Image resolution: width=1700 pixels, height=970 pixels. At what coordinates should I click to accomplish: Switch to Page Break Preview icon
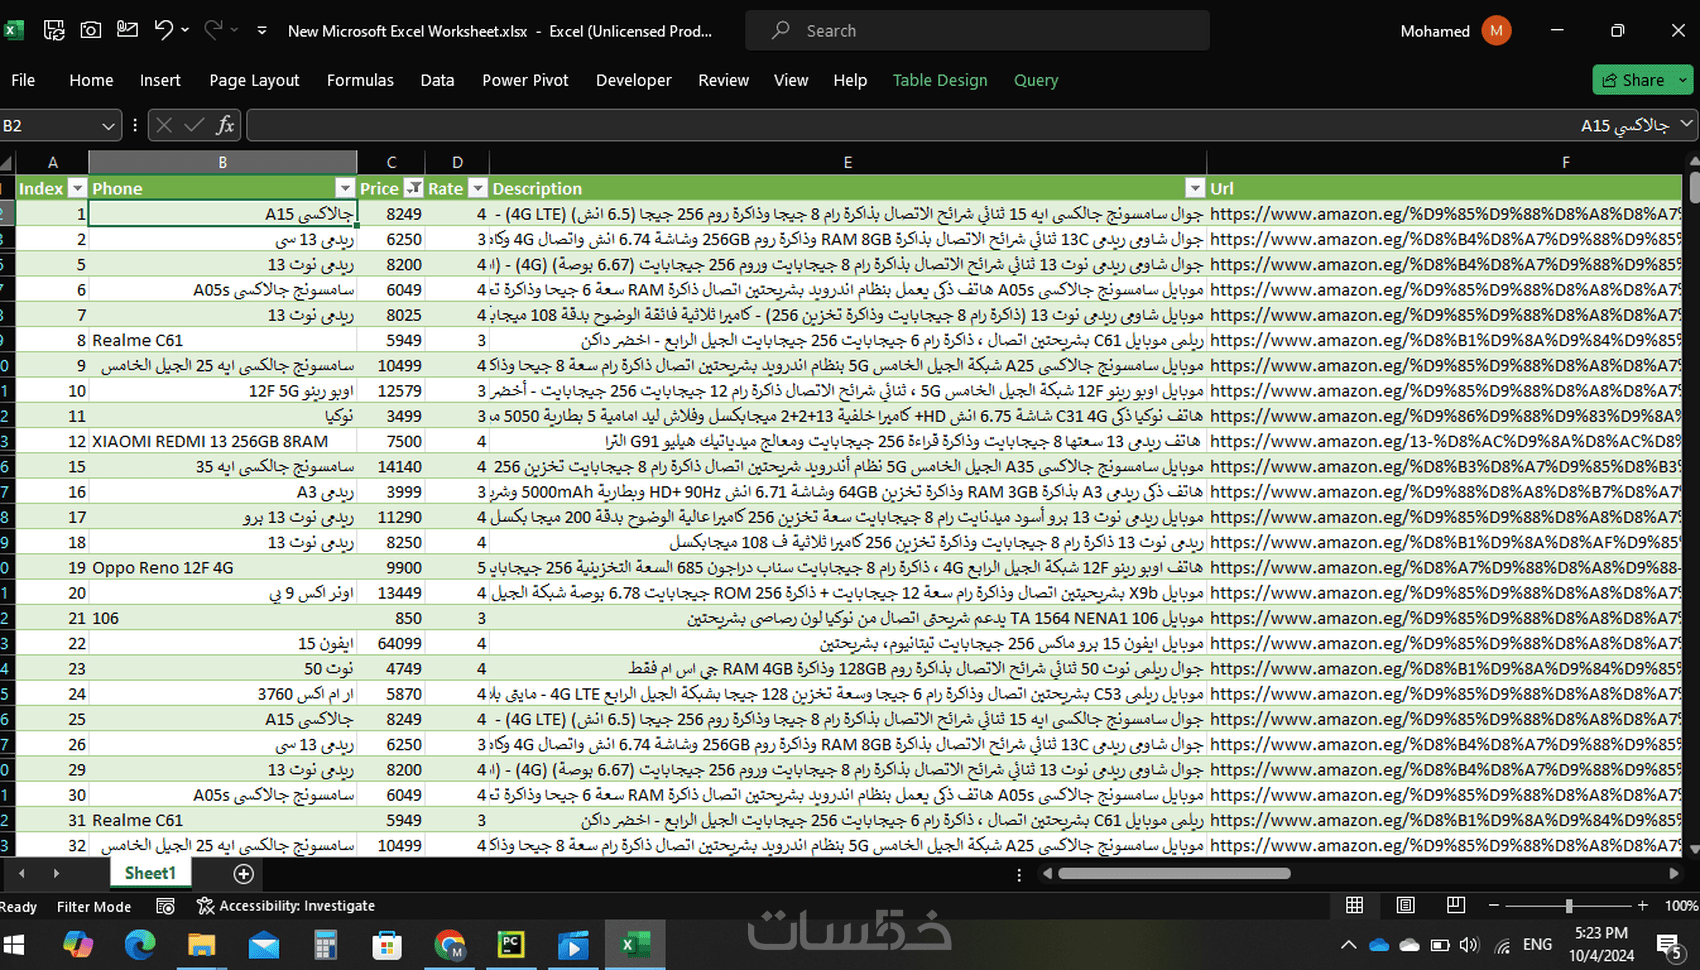point(1456,905)
